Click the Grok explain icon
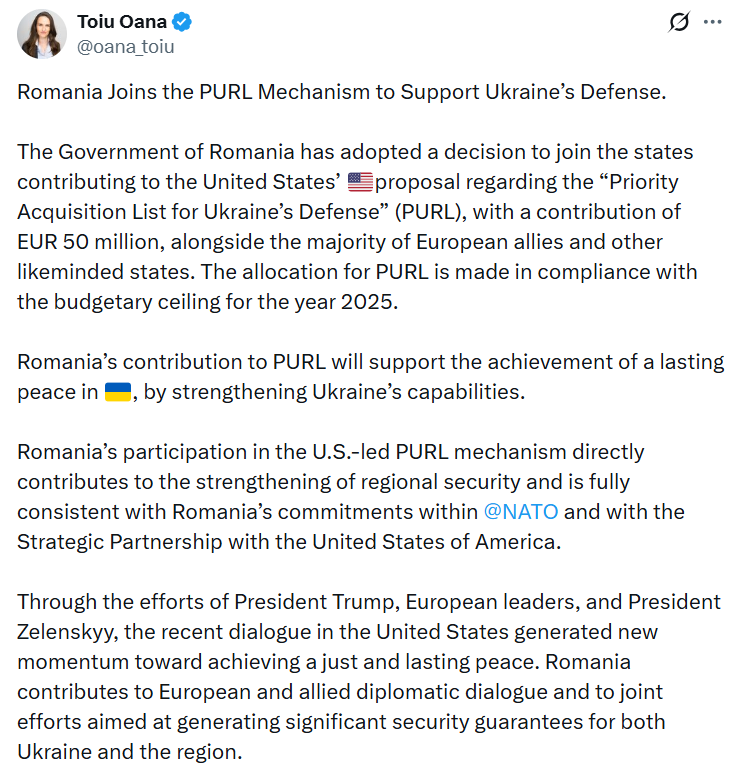 point(679,22)
